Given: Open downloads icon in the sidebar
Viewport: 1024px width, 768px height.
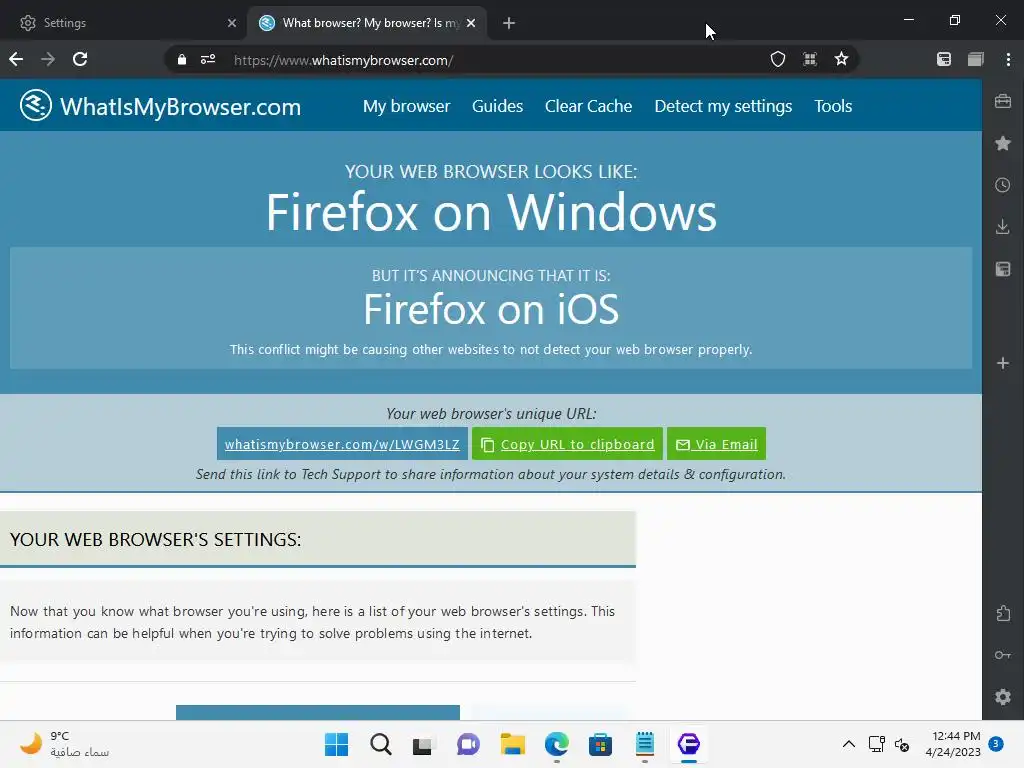Looking at the screenshot, I should pyautogui.click(x=1003, y=227).
